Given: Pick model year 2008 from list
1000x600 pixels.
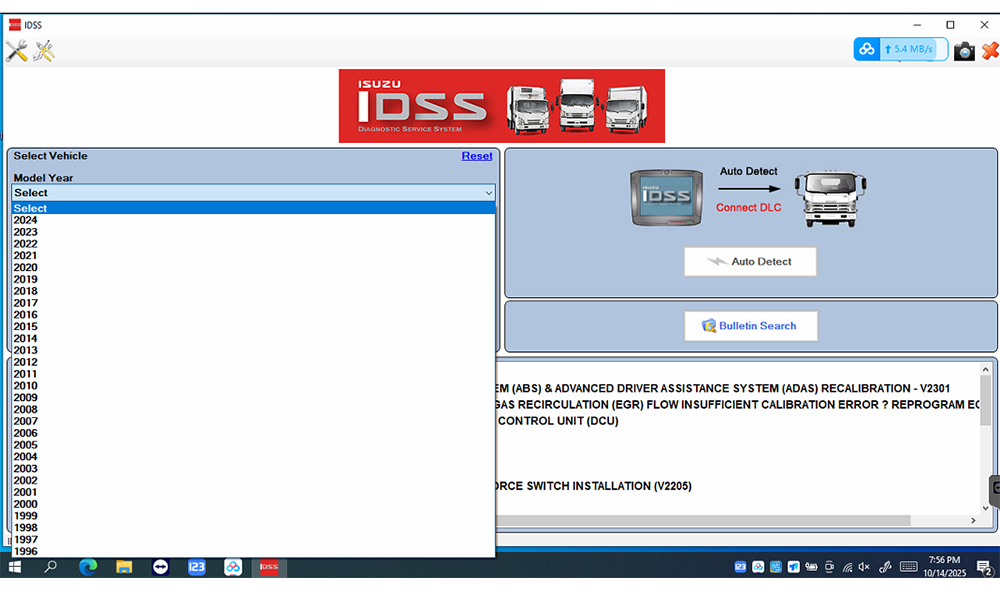Looking at the screenshot, I should tap(26, 409).
